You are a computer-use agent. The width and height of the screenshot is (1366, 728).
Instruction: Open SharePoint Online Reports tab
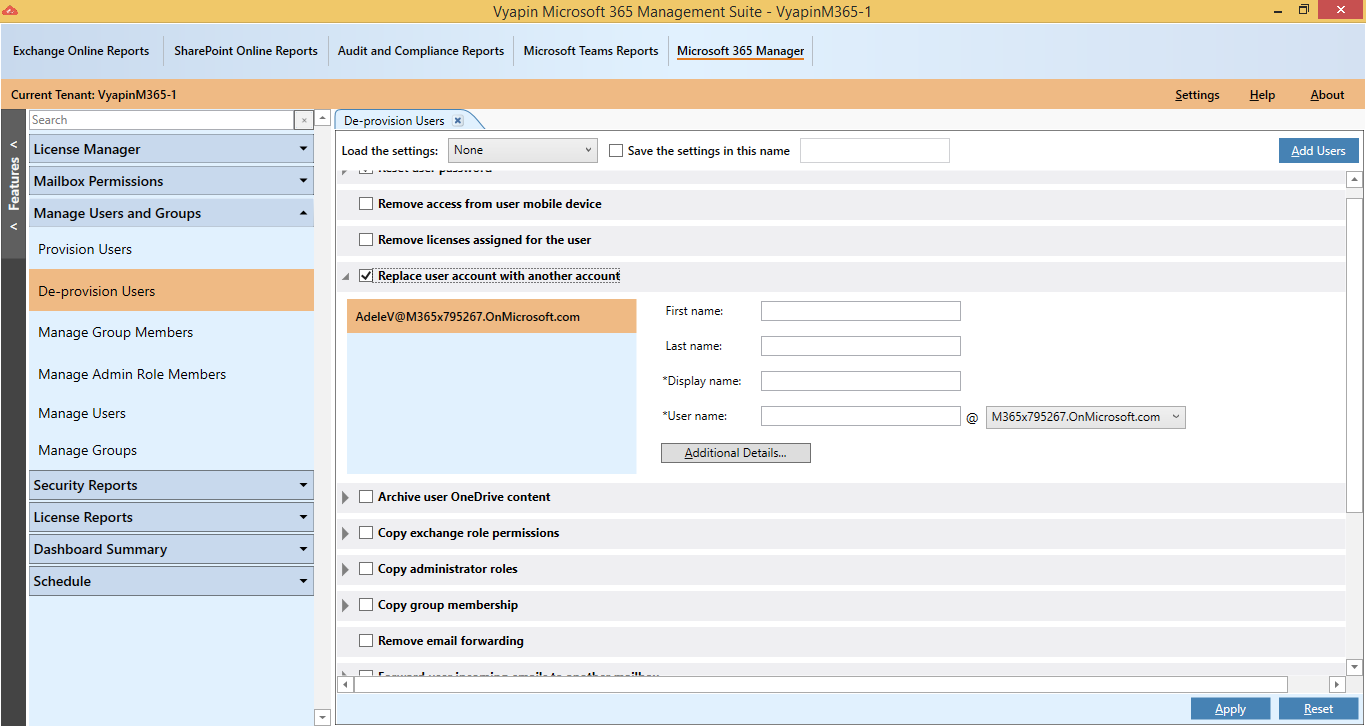(x=246, y=51)
